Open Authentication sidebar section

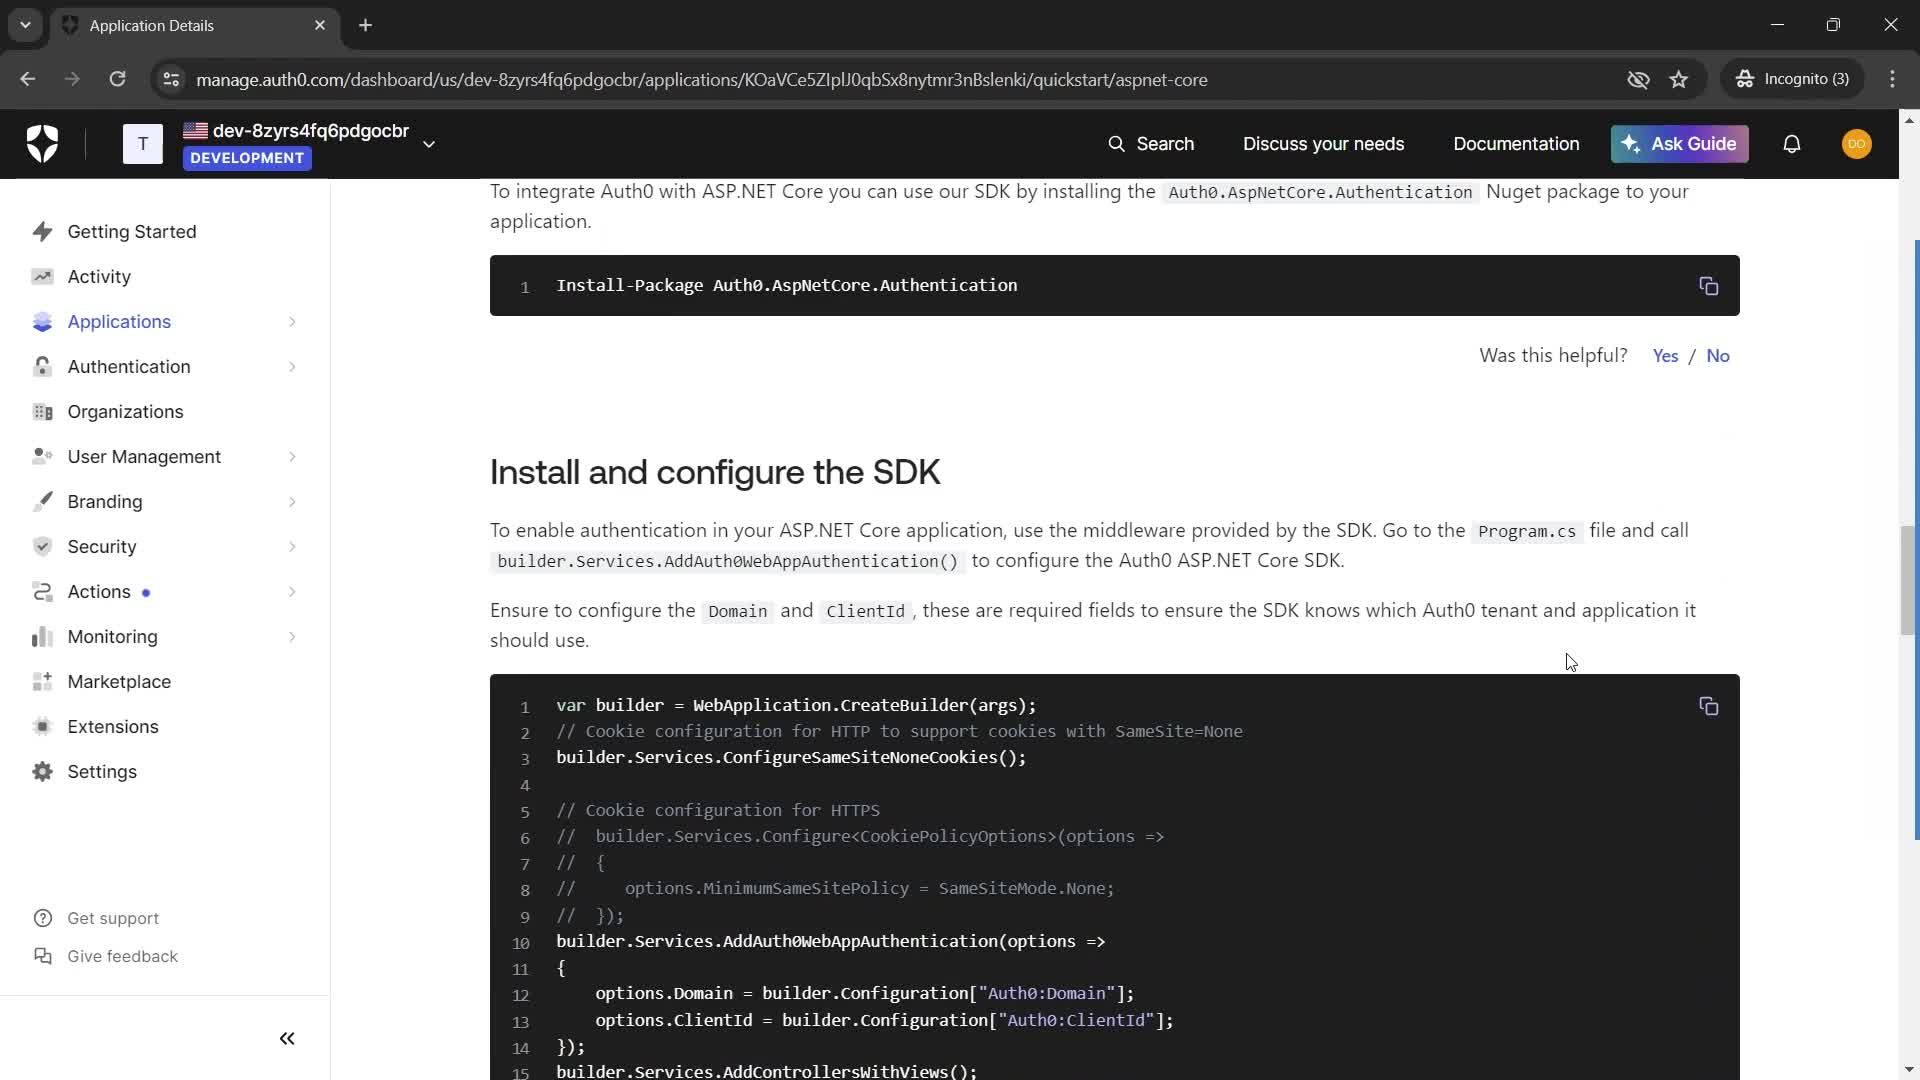[129, 367]
